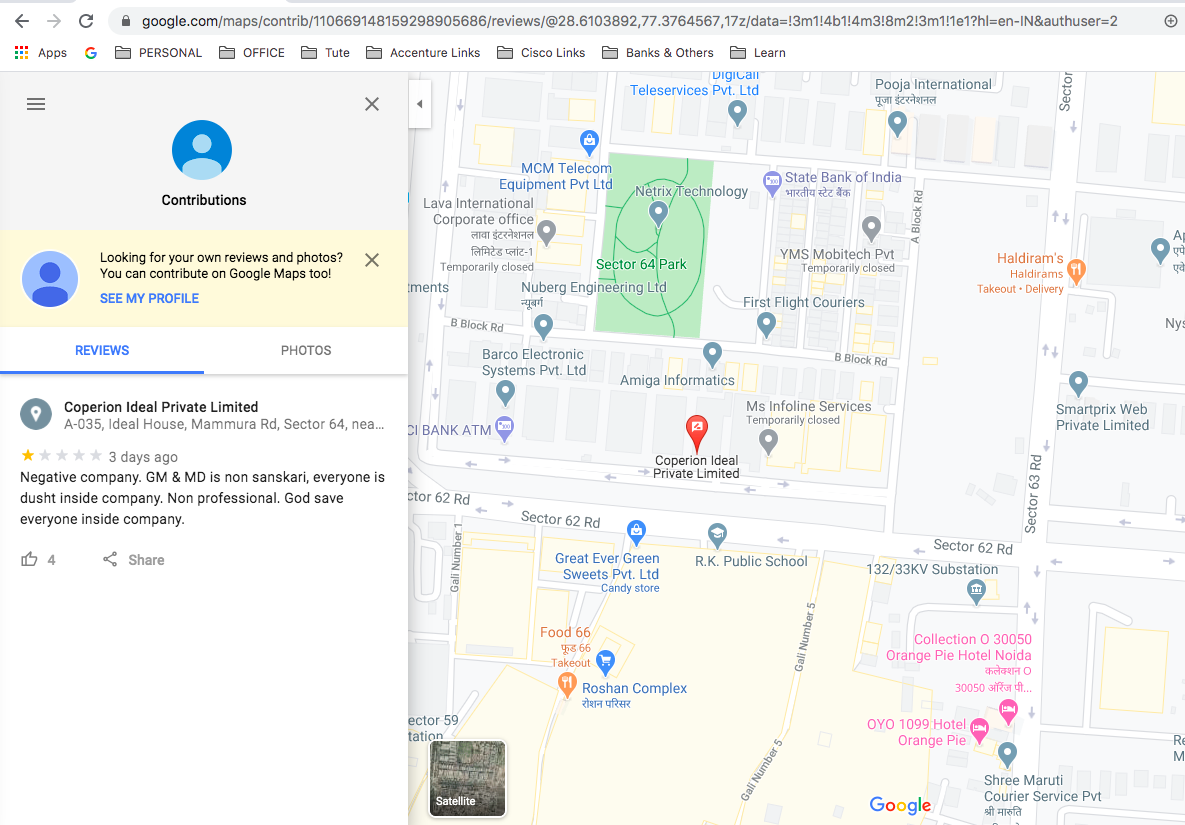1185x825 pixels.
Task: Click the Collection O 30050 hotel marker
Action: 1008,710
